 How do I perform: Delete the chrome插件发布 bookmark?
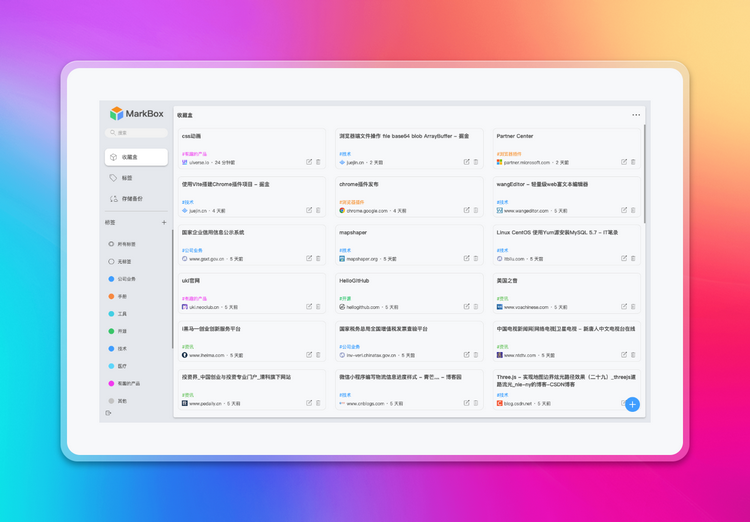(x=475, y=210)
